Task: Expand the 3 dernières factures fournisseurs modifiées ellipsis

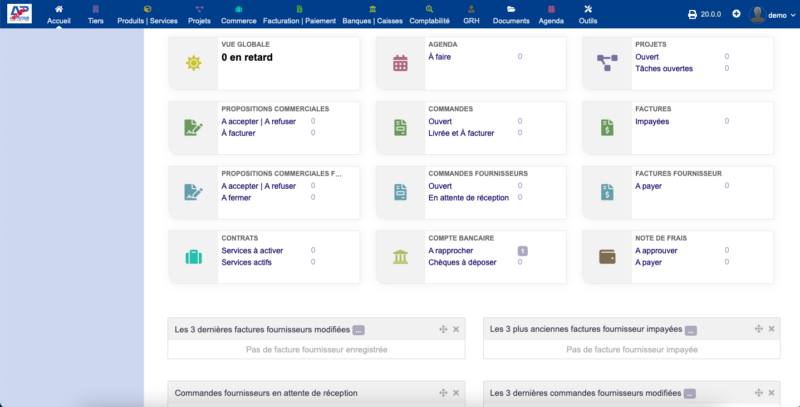Action: tap(358, 329)
